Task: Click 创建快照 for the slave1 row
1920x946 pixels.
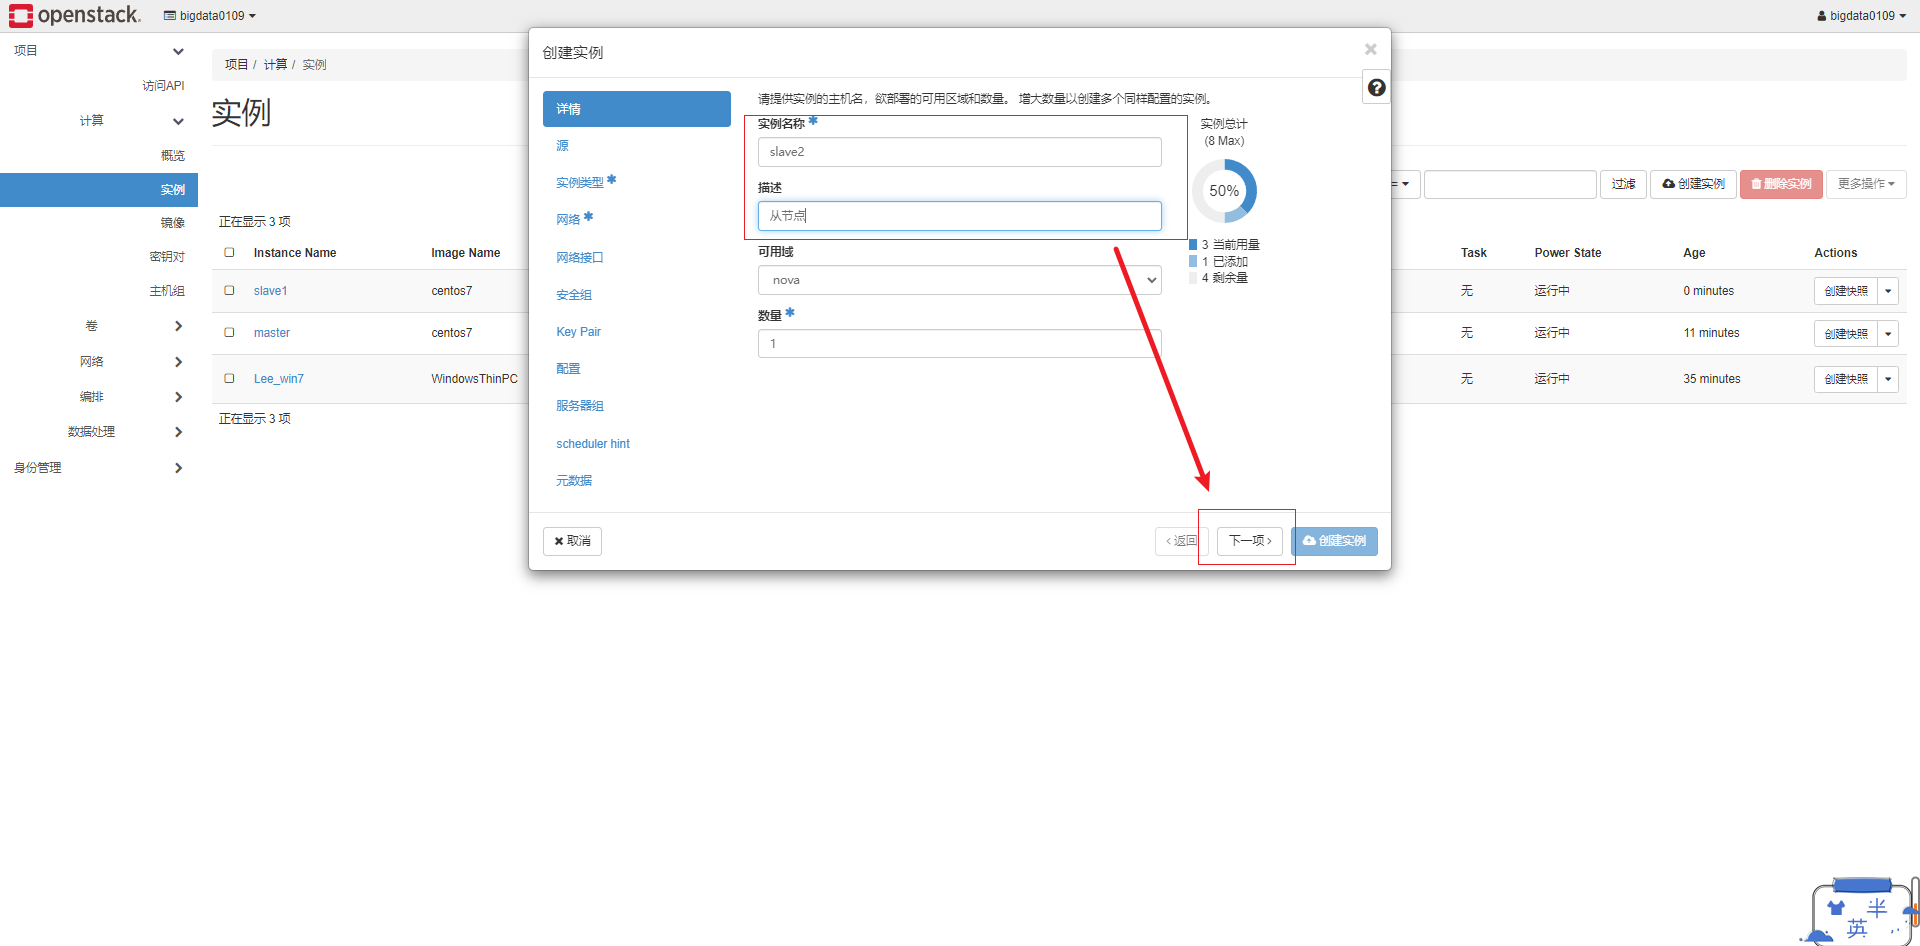Action: (x=1846, y=291)
